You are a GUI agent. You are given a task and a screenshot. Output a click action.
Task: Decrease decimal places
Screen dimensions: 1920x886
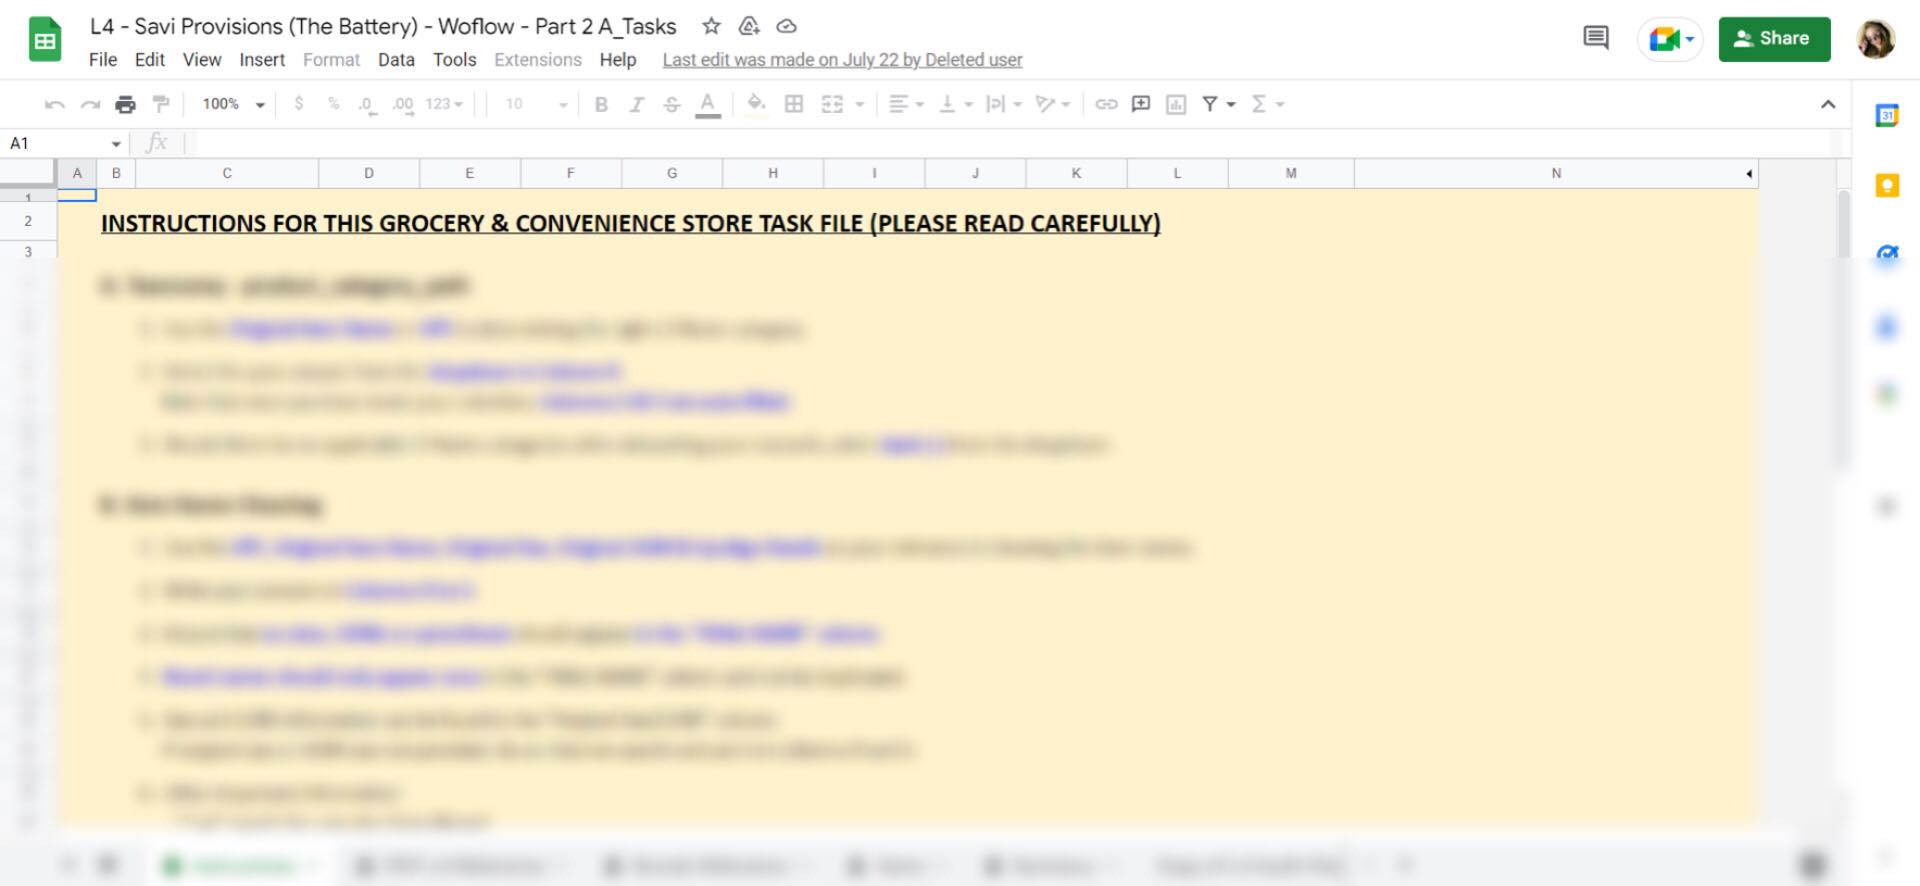click(368, 104)
